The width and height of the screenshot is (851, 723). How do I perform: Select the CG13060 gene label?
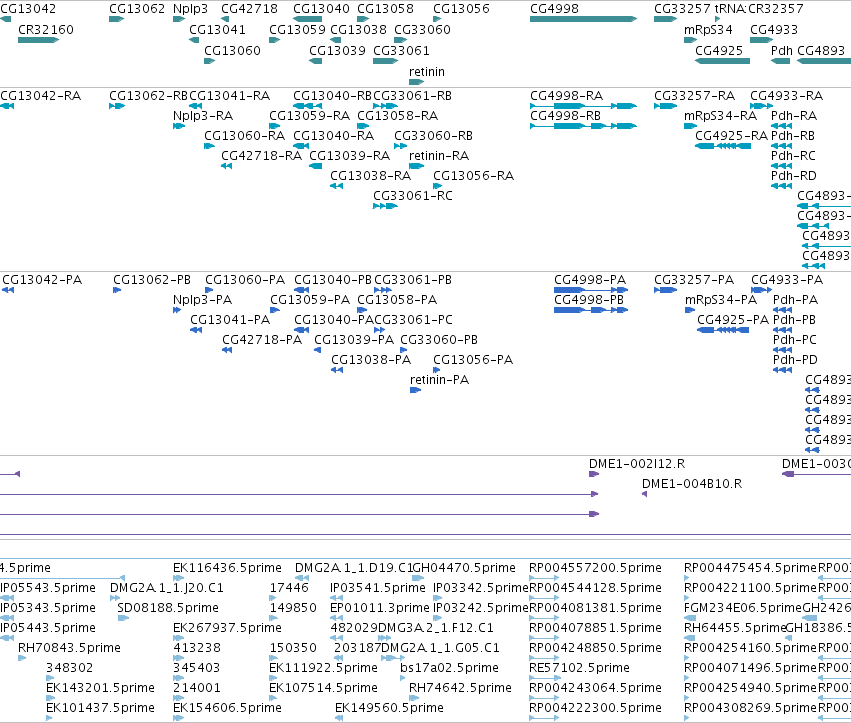[x=232, y=51]
